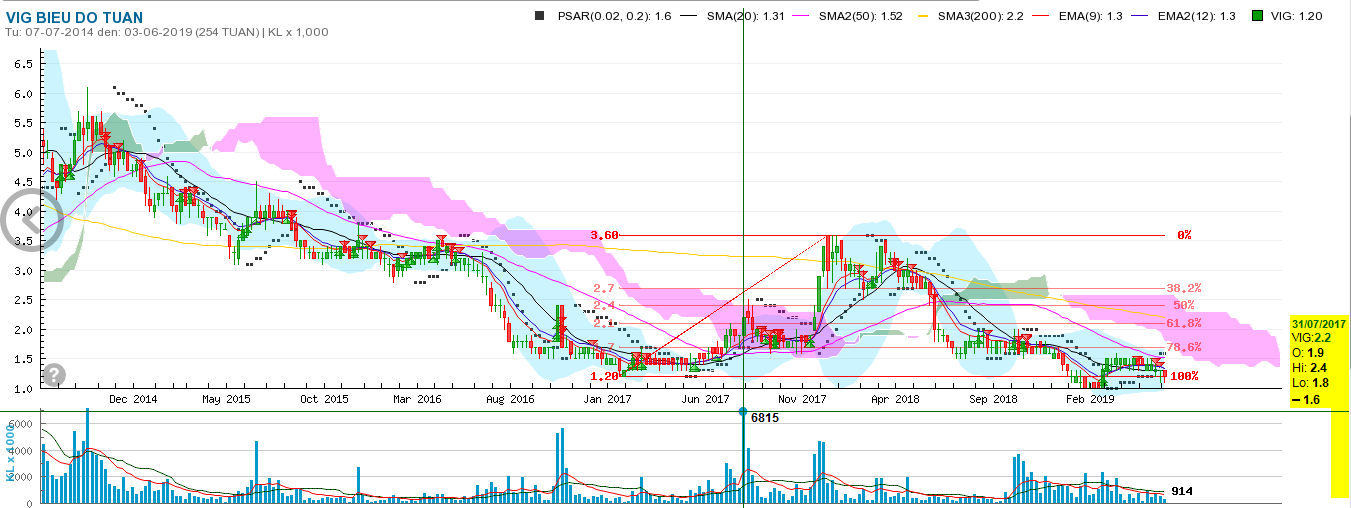Click the Jun 2017 date axis label
1351x508 pixels.
[x=705, y=399]
